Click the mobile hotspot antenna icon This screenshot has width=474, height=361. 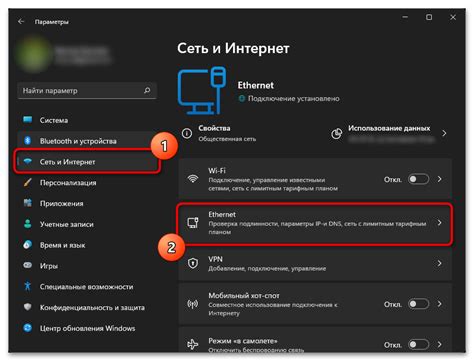tap(193, 304)
